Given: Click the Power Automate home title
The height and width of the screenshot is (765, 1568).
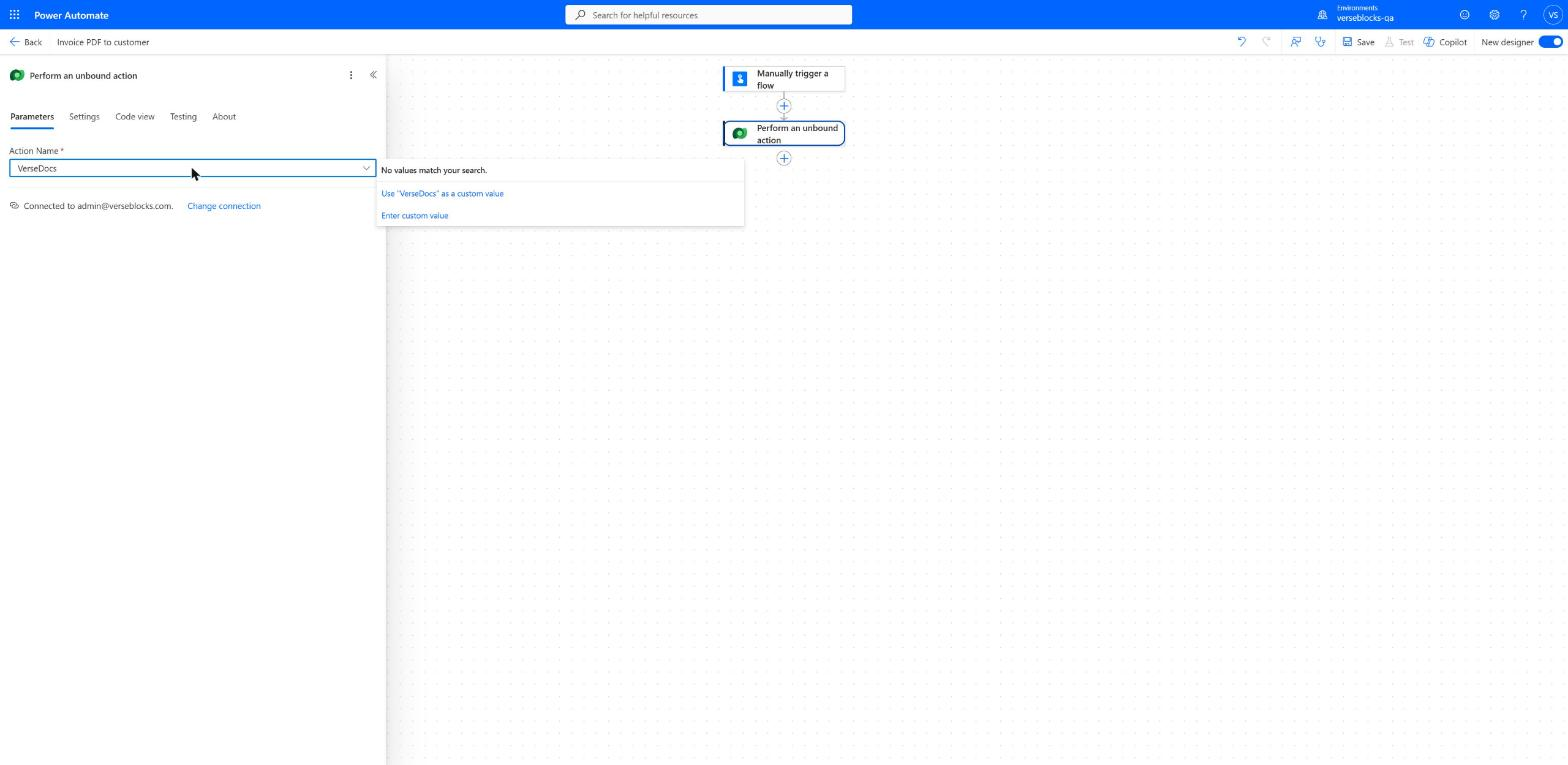Looking at the screenshot, I should 71,15.
